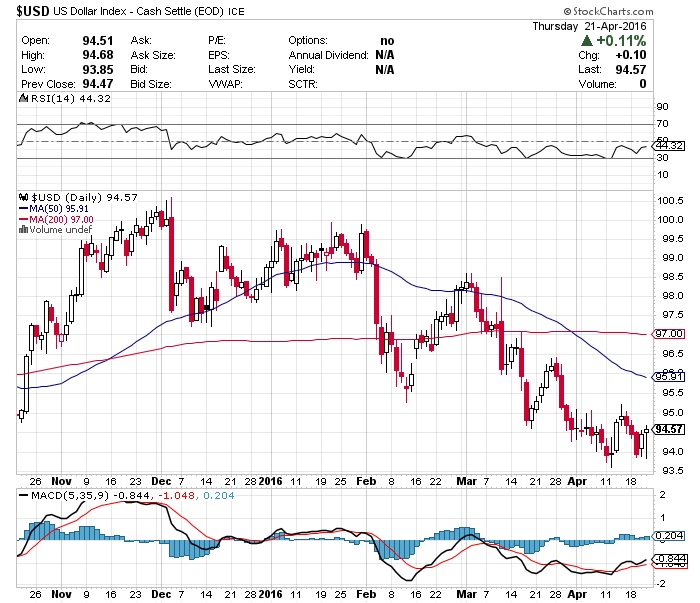Click the 'US Dollar Index - Cash Settle (EOD)' title
The height and width of the screenshot is (603, 700).
[138, 11]
